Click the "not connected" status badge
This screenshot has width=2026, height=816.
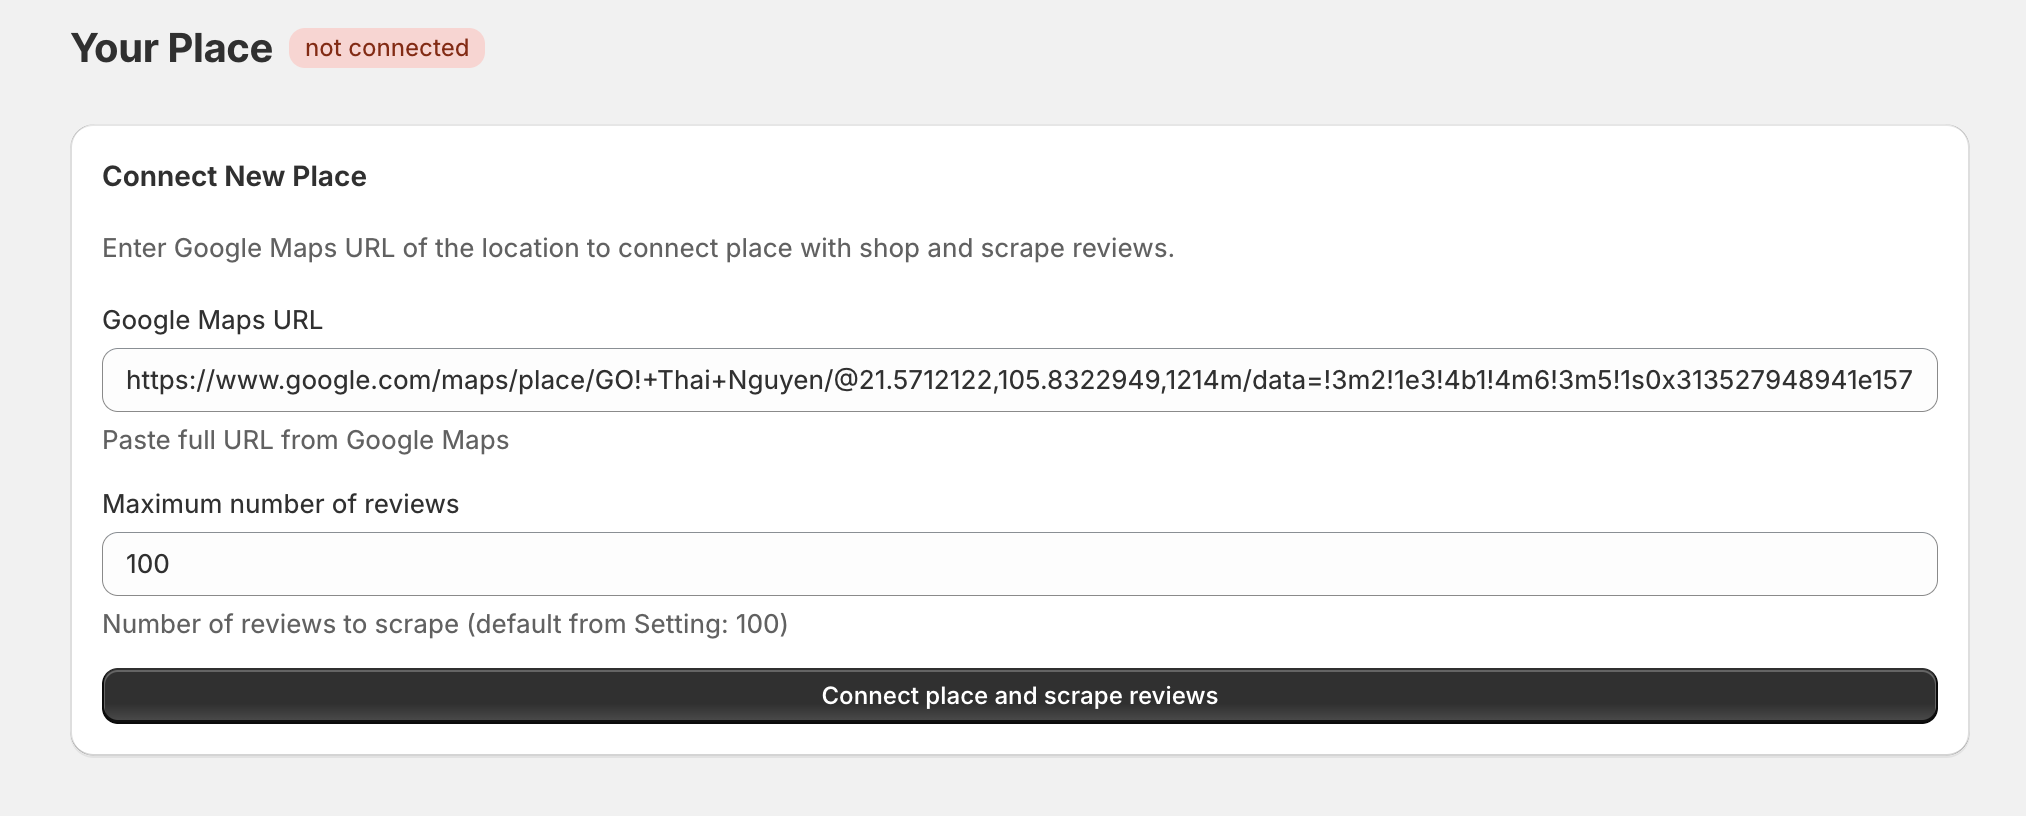(387, 48)
